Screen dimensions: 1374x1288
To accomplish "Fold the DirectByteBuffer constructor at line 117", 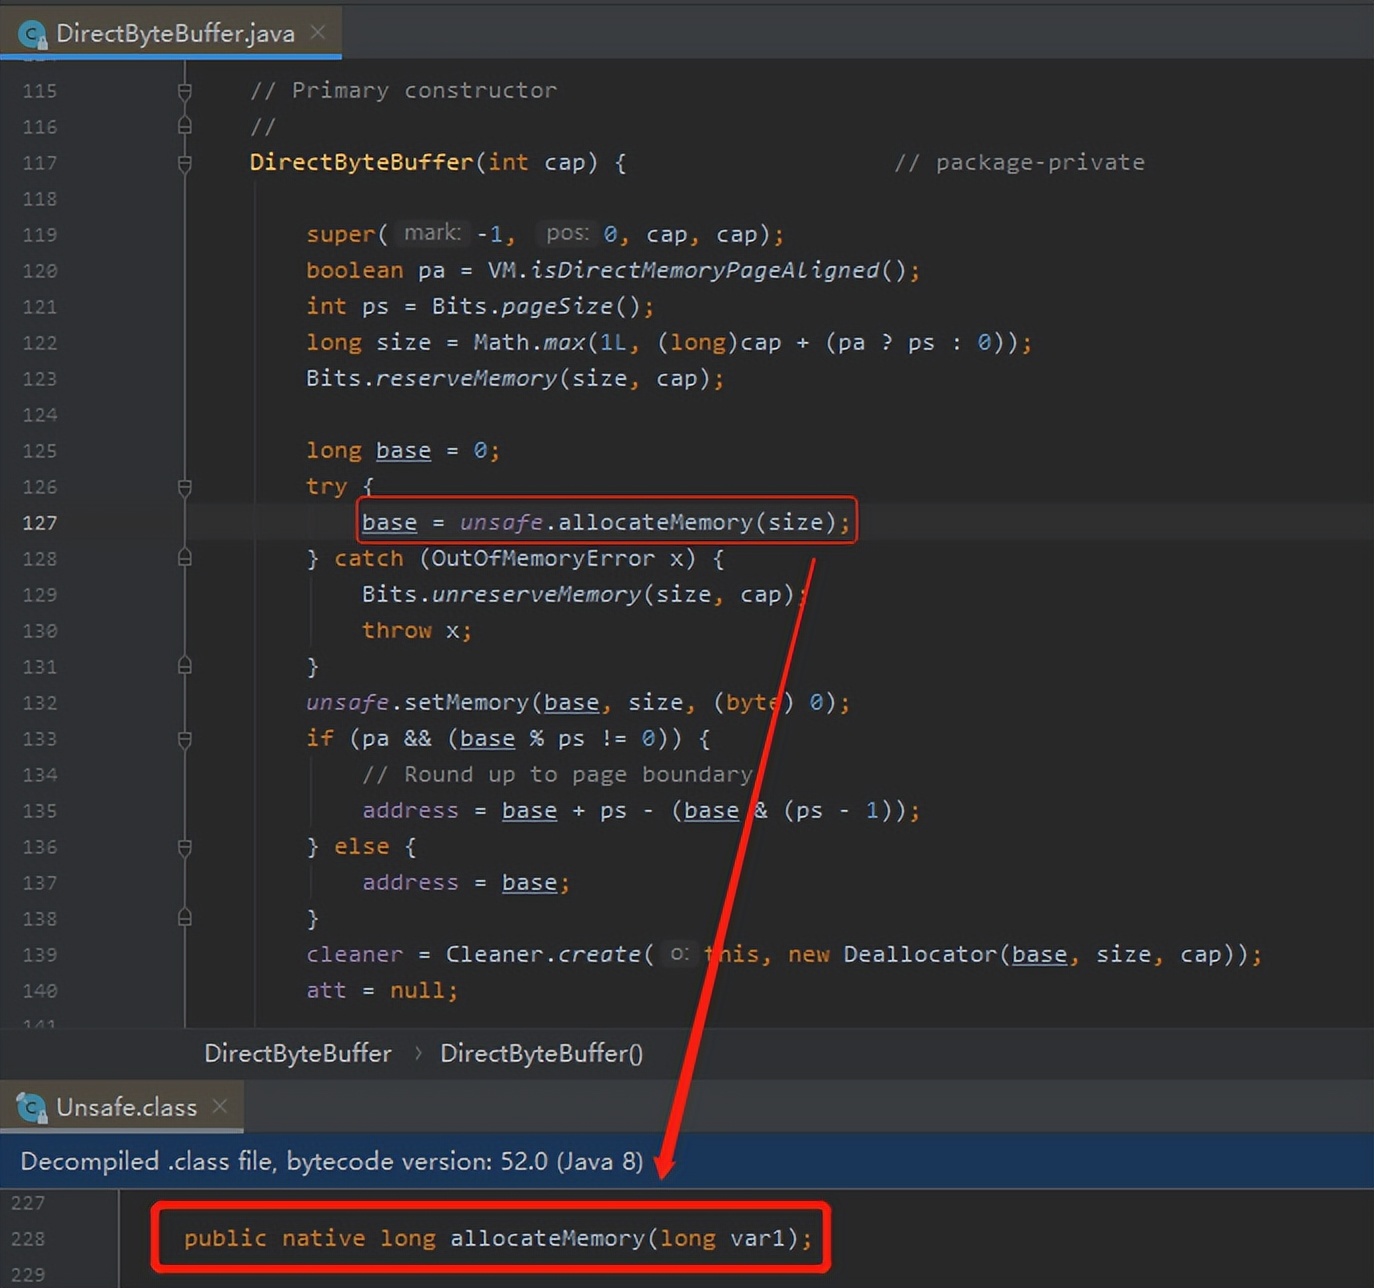I will (x=185, y=163).
